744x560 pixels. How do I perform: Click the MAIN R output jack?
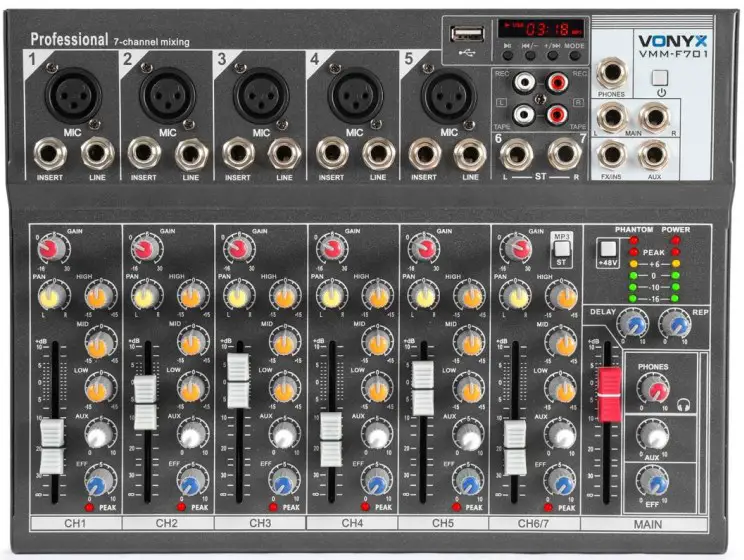point(654,117)
